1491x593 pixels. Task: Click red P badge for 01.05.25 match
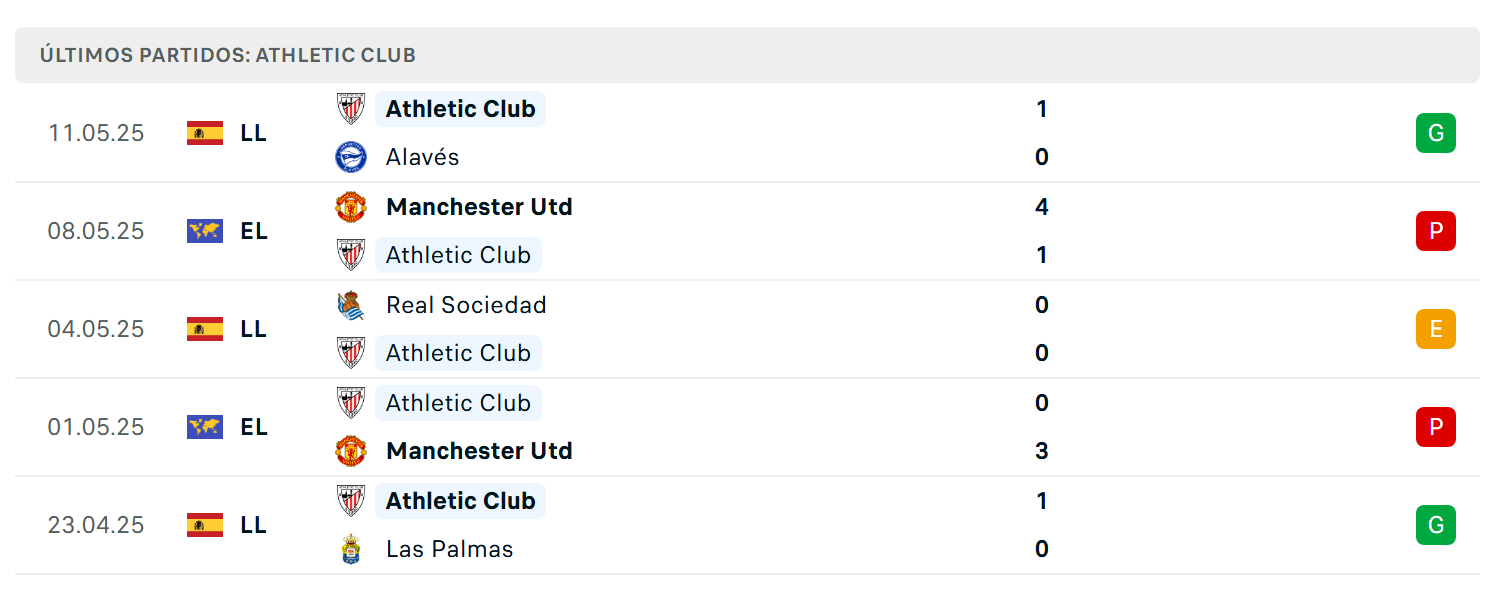pyautogui.click(x=1435, y=427)
